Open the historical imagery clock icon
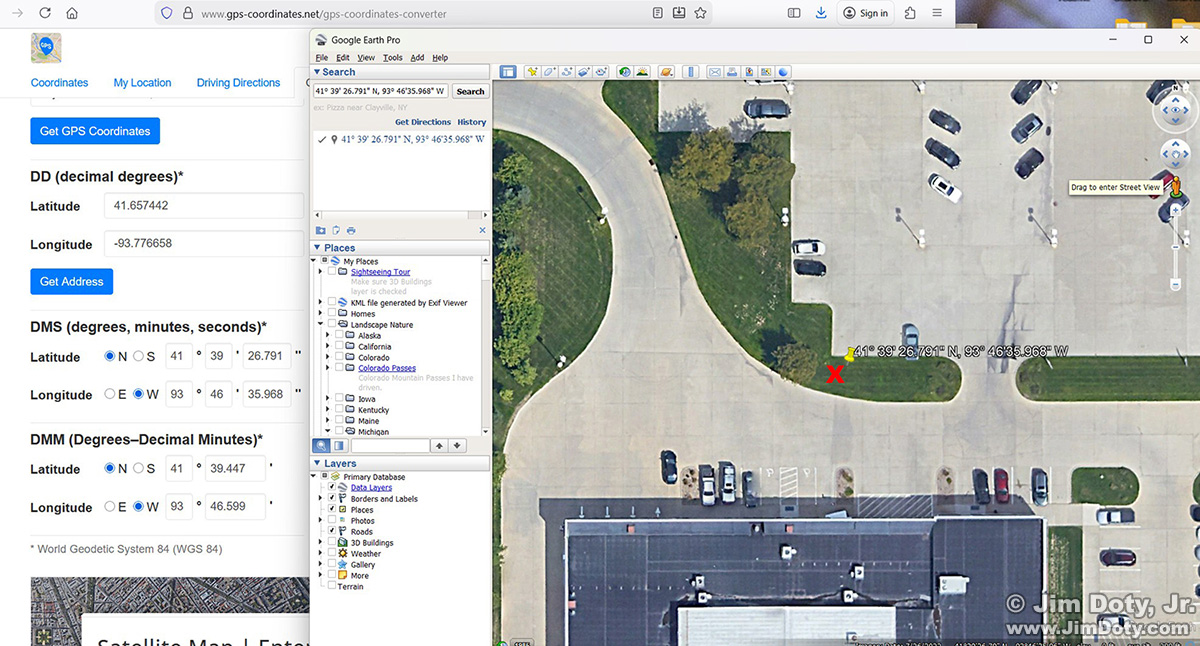This screenshot has width=1200, height=646. coord(624,72)
